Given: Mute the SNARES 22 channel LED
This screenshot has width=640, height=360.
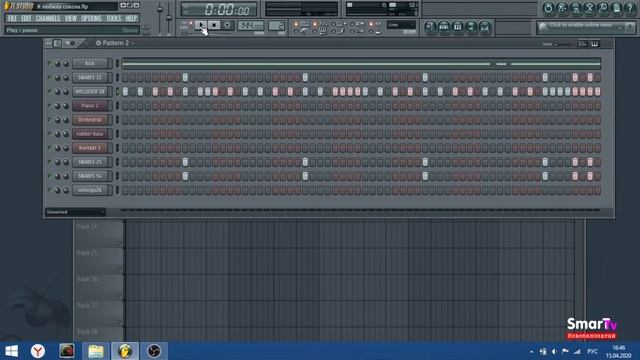Looking at the screenshot, I should pyautogui.click(x=49, y=77).
